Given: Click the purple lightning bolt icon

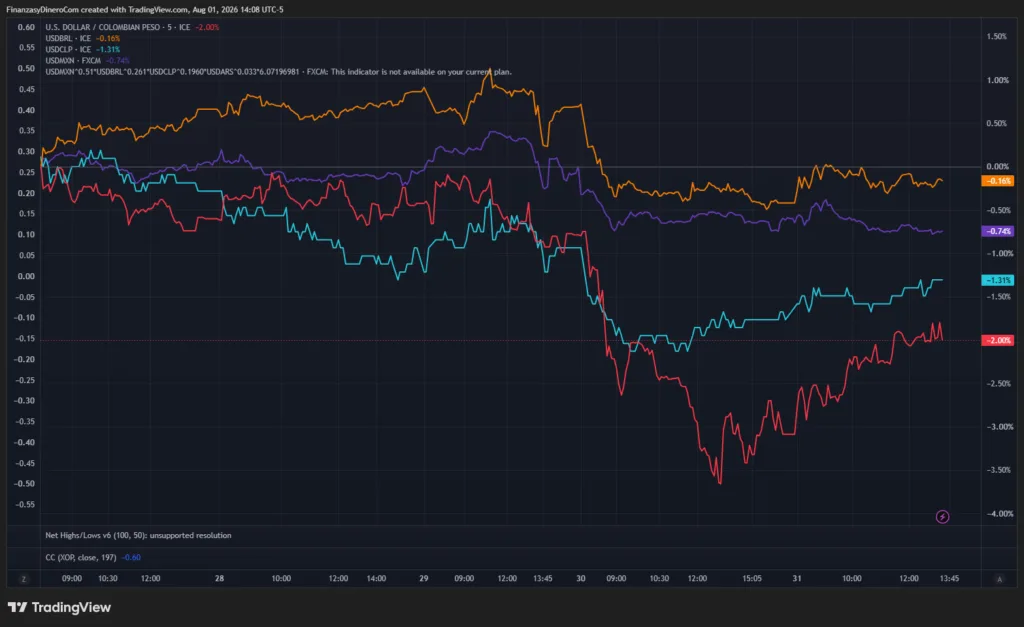Looking at the screenshot, I should 942,517.
